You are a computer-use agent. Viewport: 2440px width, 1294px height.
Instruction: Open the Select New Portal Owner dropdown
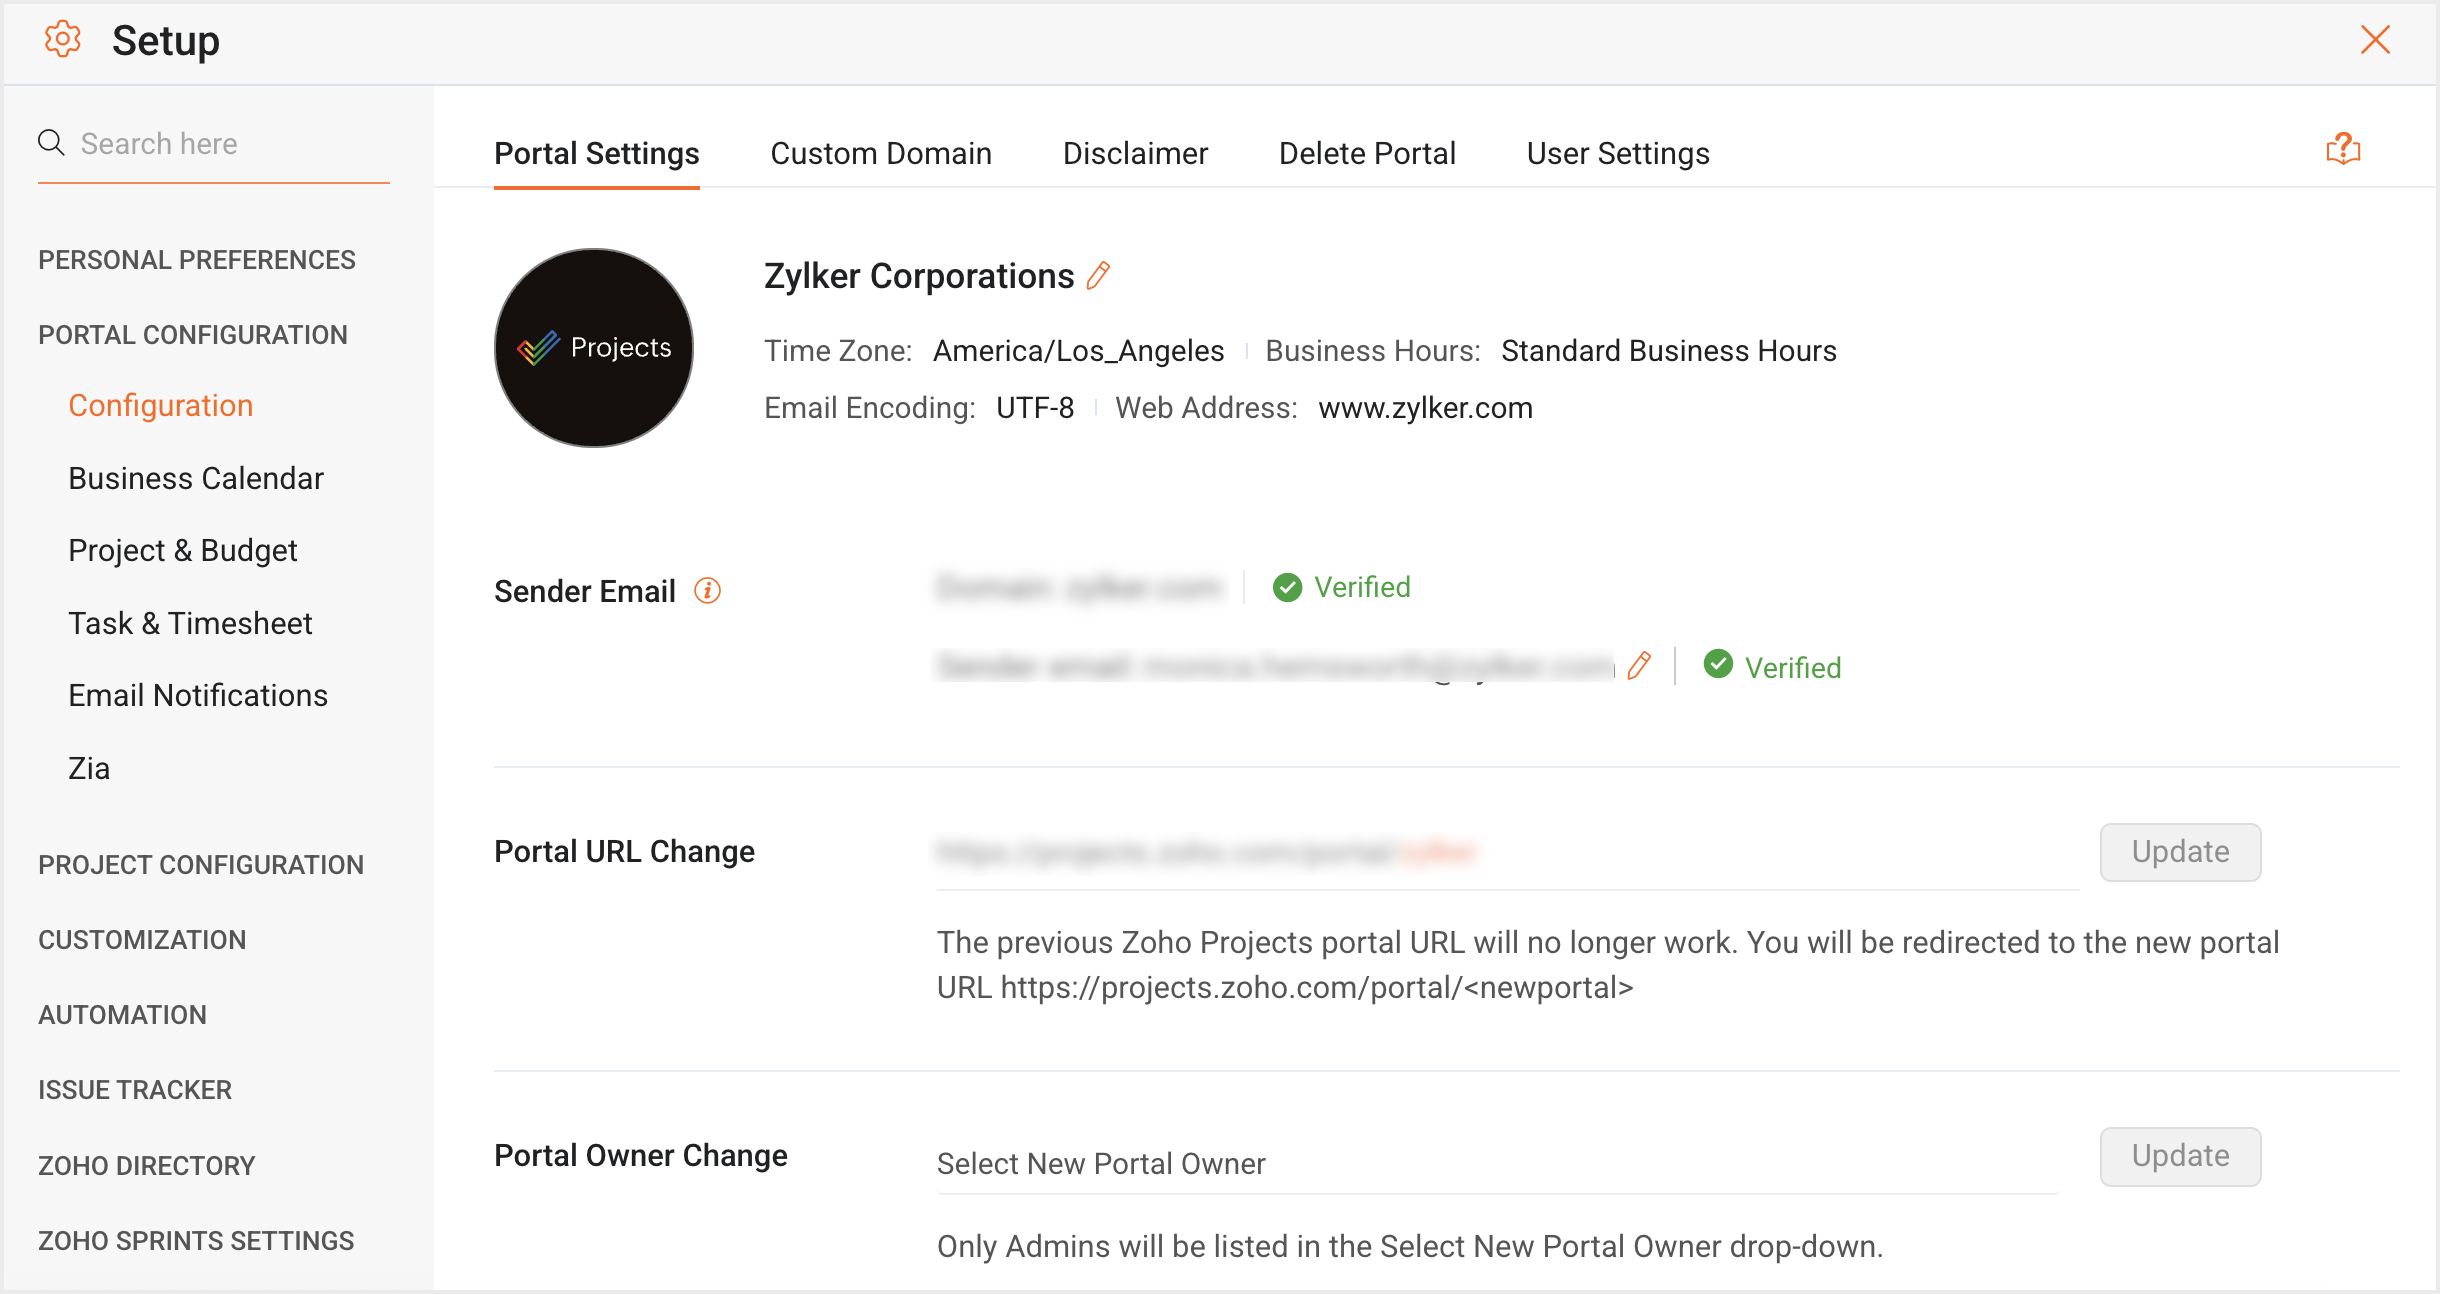1497,1164
